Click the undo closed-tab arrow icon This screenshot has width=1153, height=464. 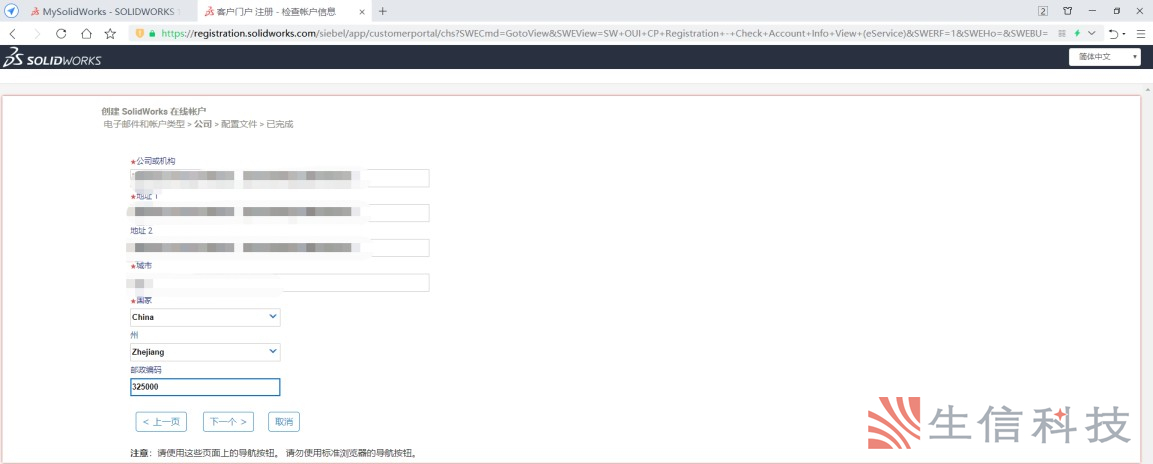coord(1112,33)
